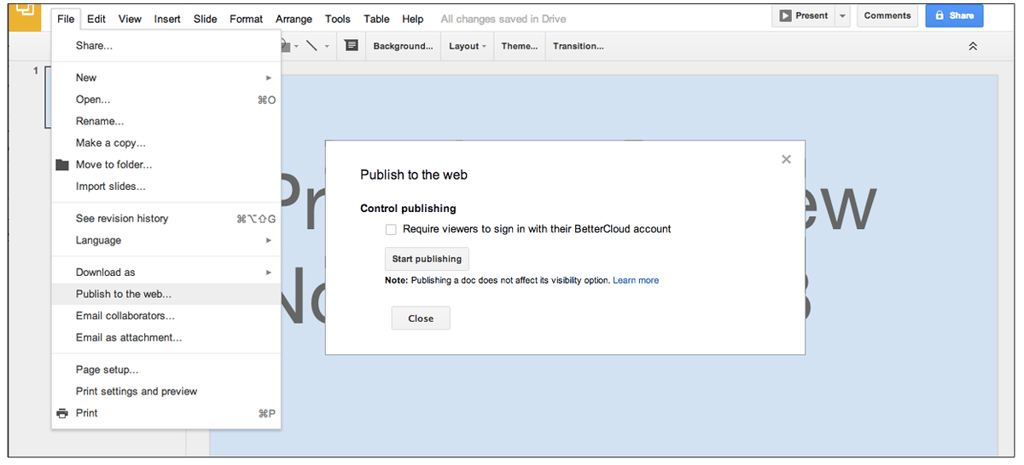1024x465 pixels.
Task: Select slide 1 thumbnail in filmstrip
Action: [x=48, y=98]
